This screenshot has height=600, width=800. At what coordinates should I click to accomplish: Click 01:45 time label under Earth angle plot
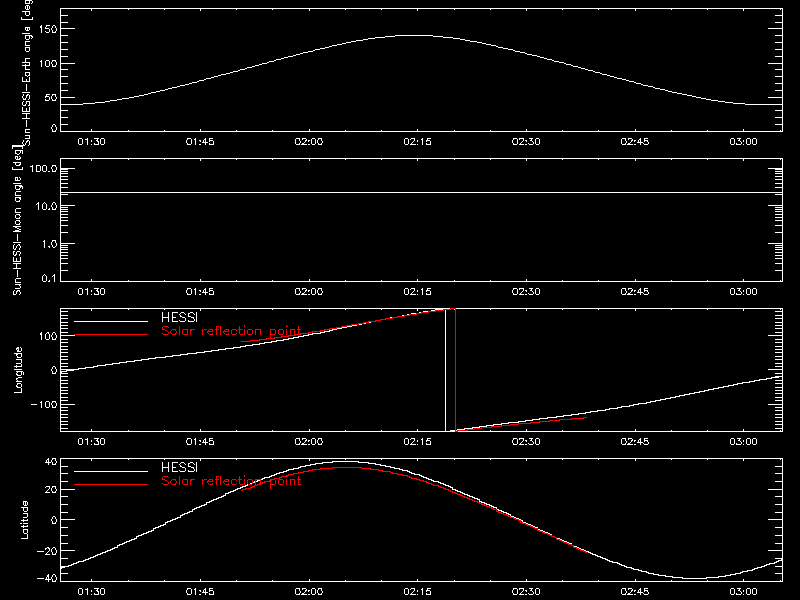(x=200, y=141)
